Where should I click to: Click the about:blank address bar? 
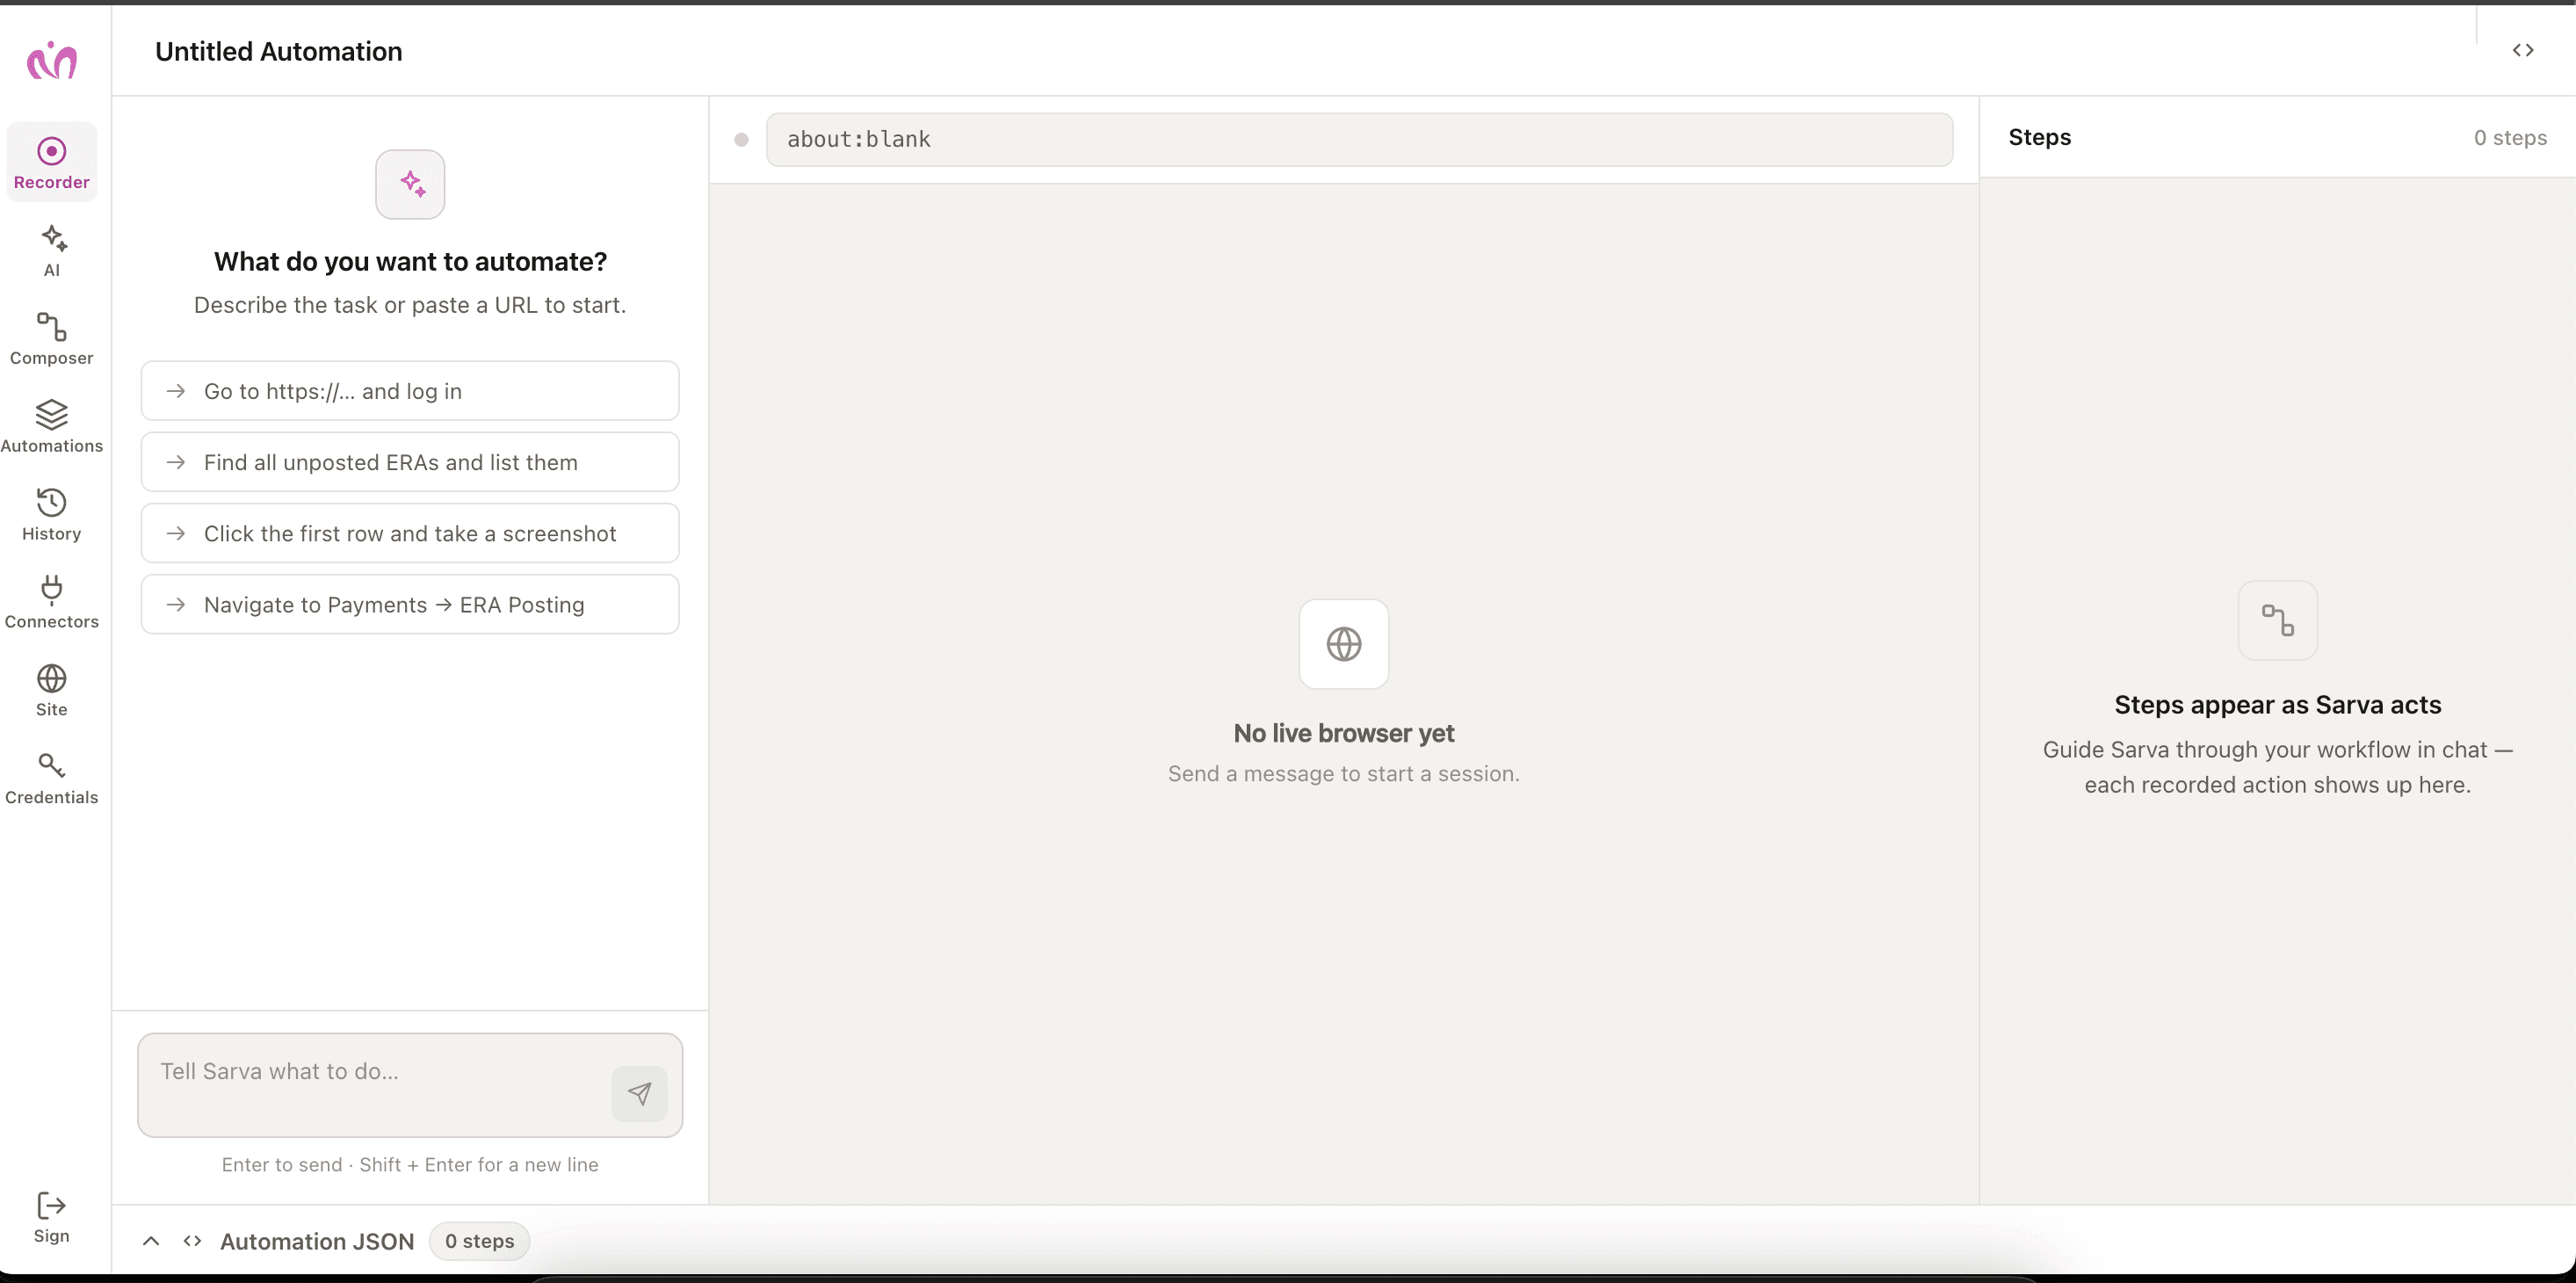(1359, 139)
